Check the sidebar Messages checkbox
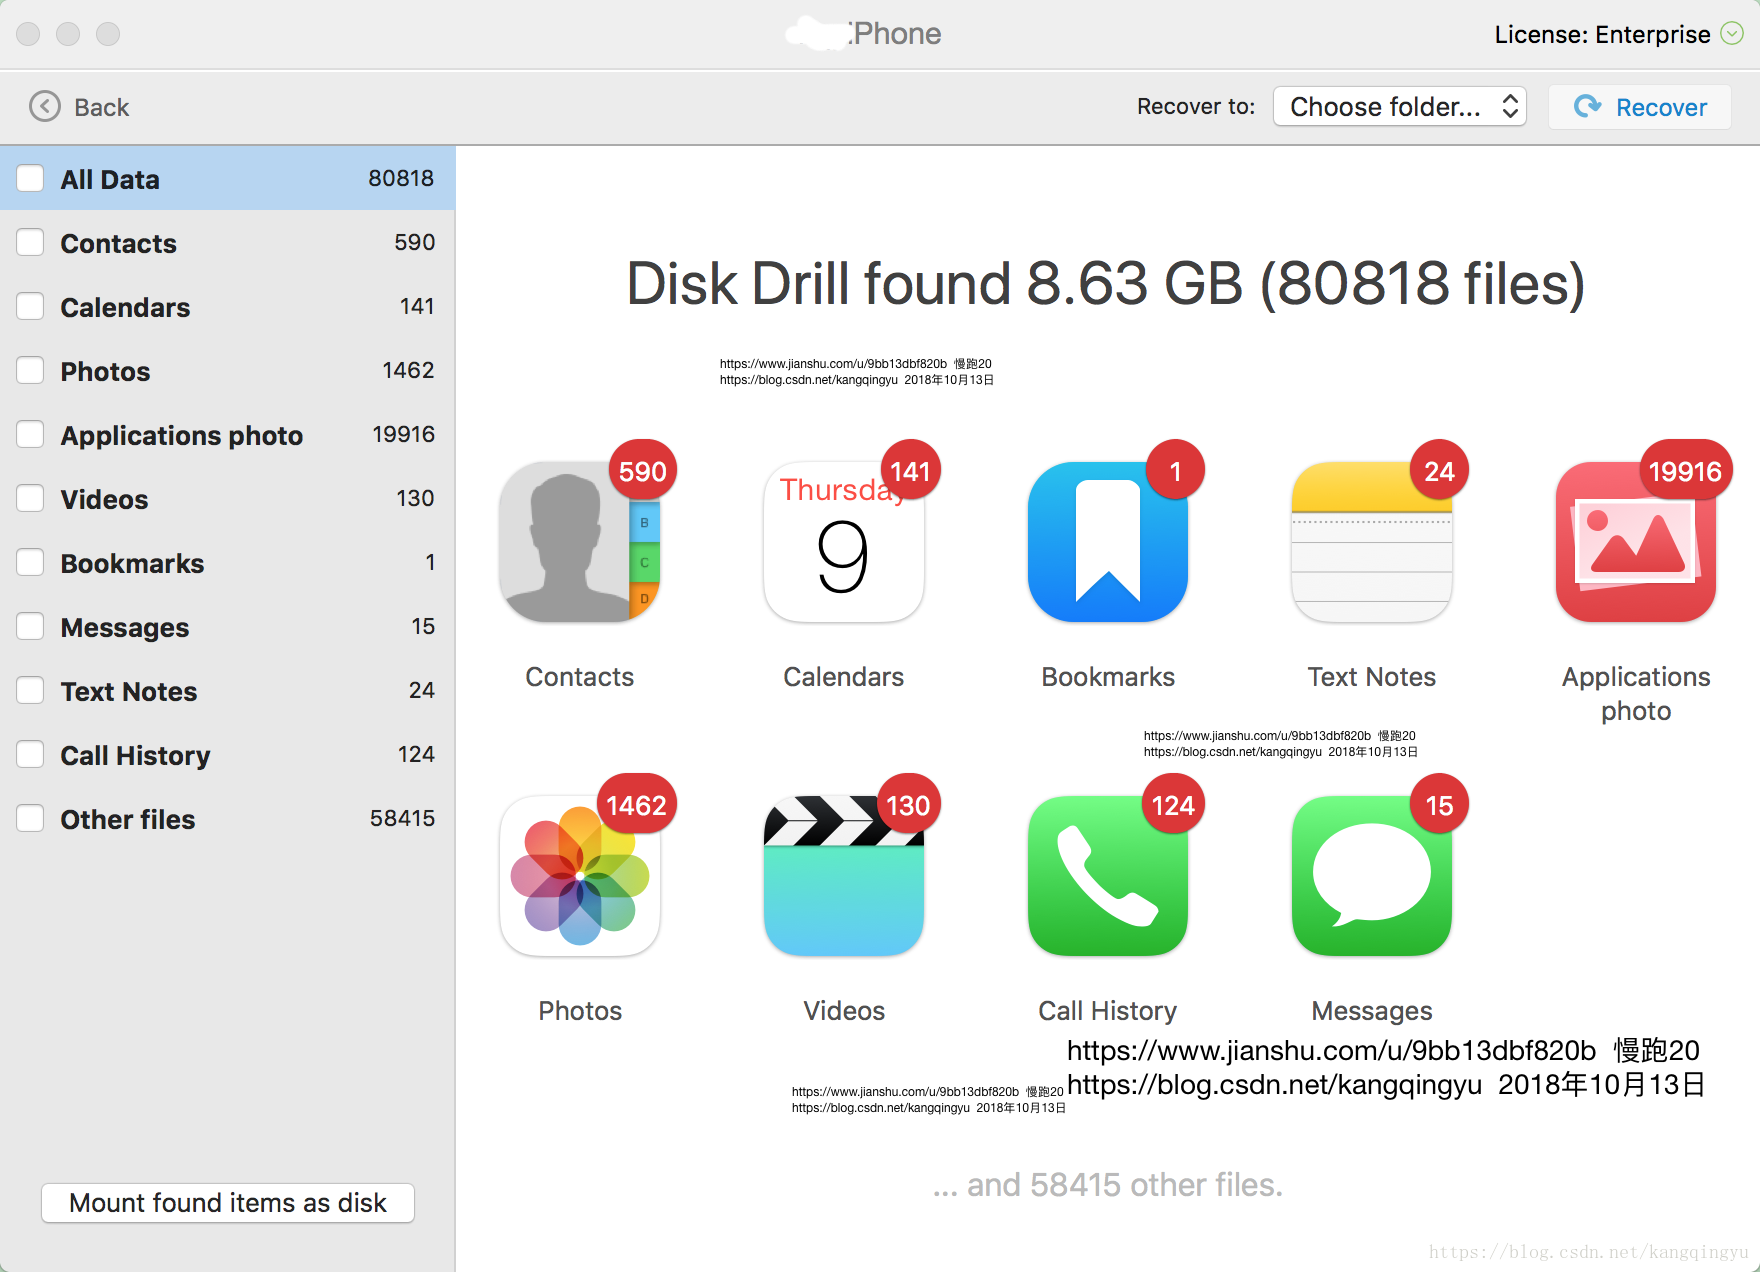This screenshot has width=1760, height=1272. [x=30, y=626]
